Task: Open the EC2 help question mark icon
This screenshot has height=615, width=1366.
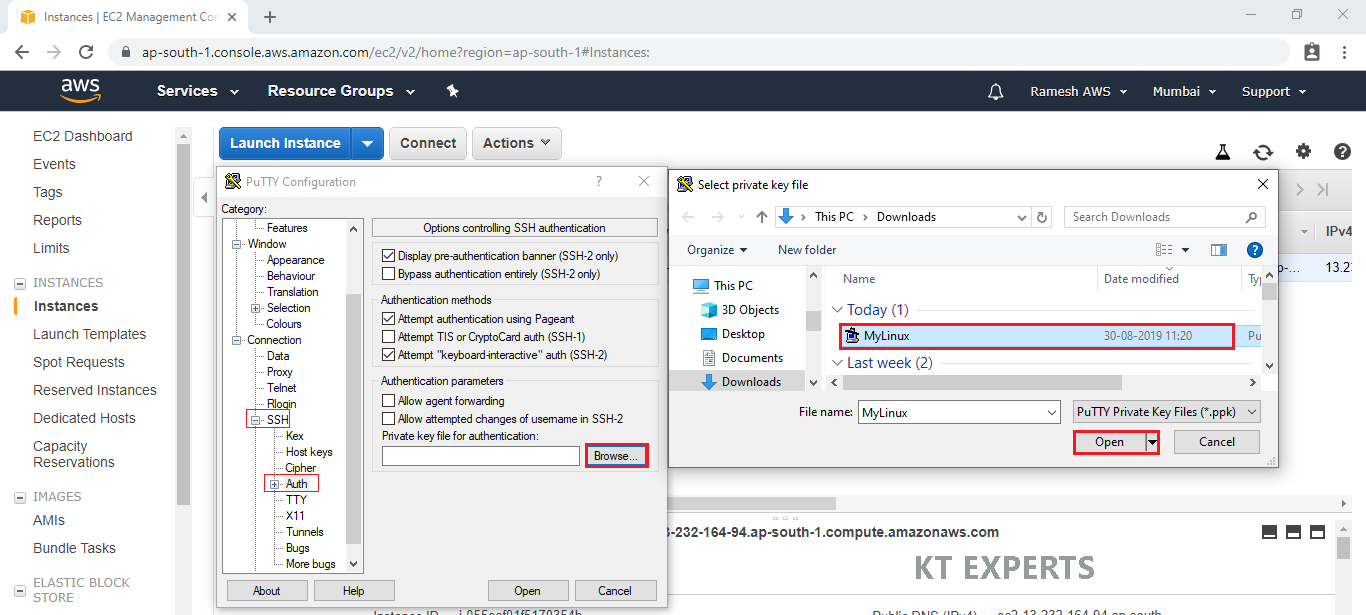Action: 1342,152
